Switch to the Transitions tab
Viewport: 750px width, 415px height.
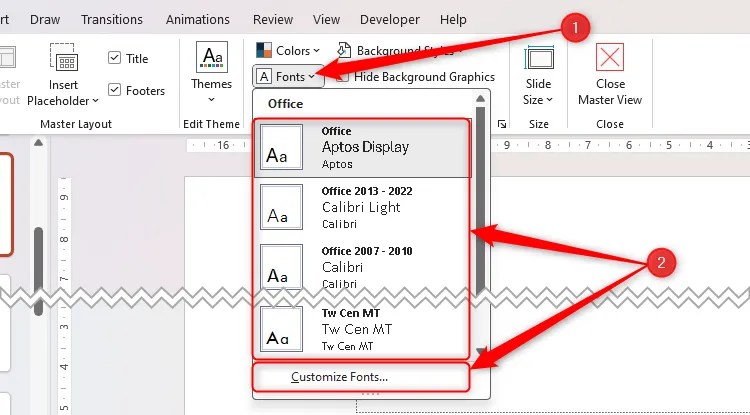click(112, 20)
